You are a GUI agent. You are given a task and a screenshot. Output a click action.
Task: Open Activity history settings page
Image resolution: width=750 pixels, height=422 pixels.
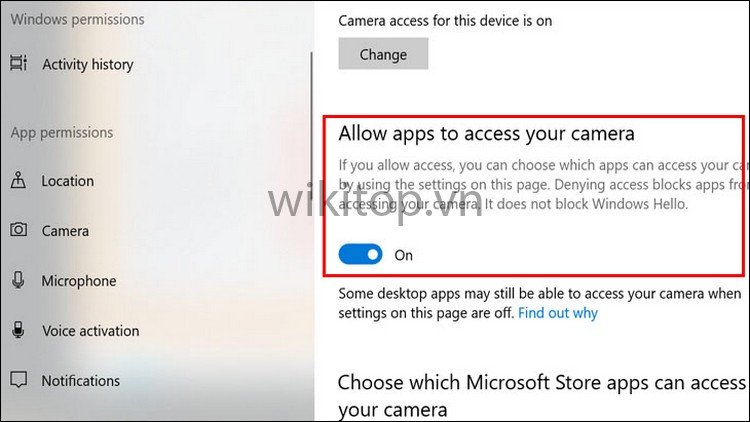click(x=88, y=64)
